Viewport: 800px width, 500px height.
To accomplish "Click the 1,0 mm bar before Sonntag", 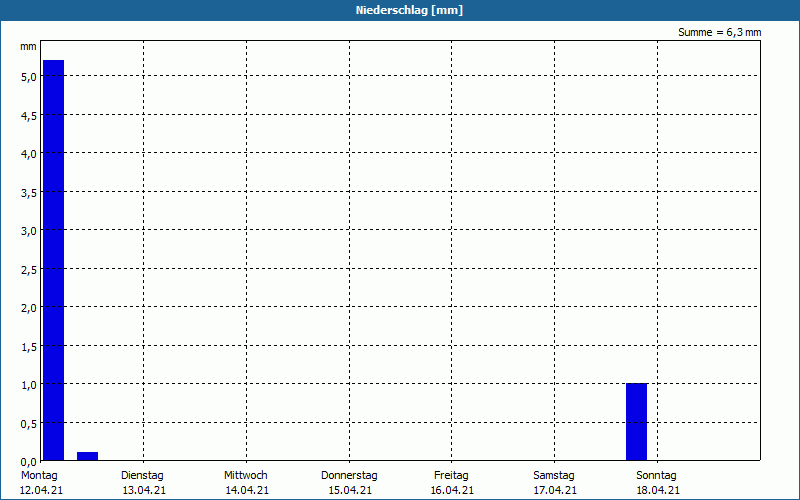I will tap(636, 422).
